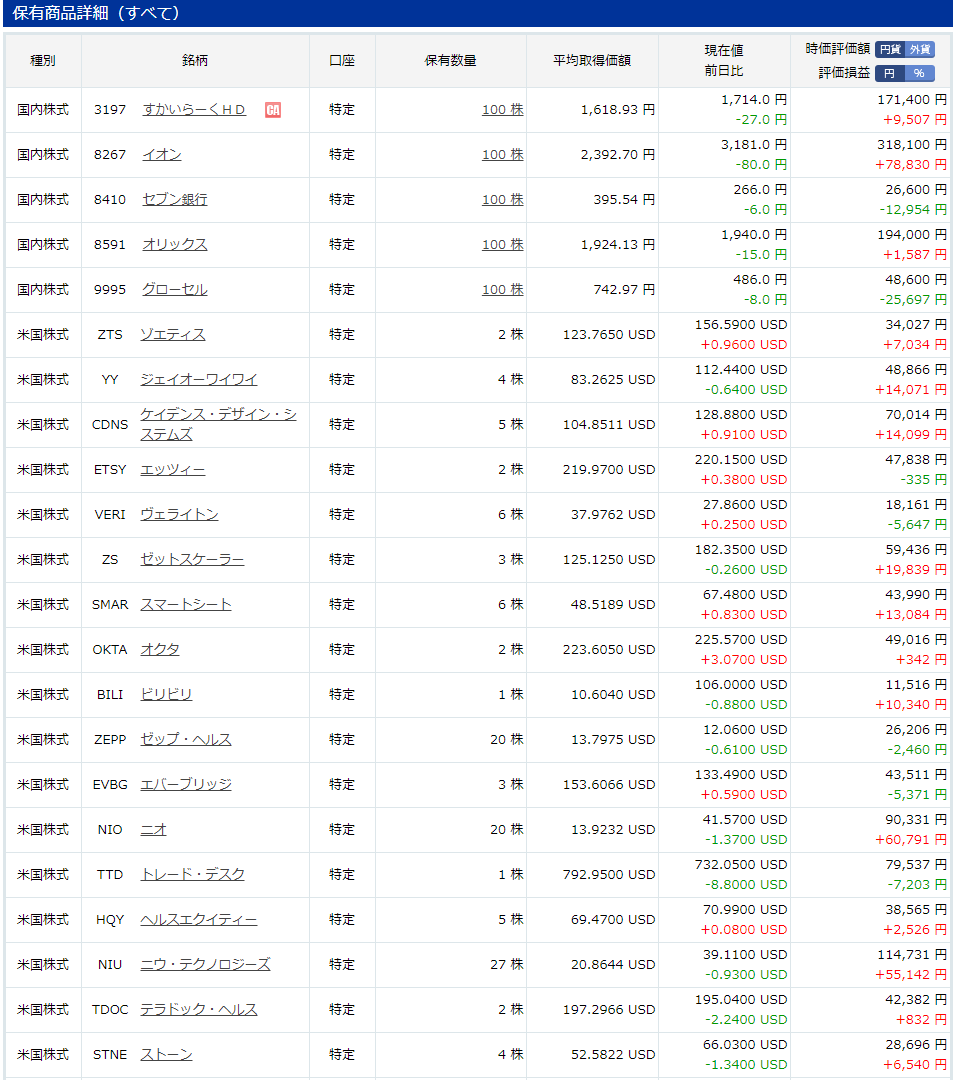Open グローセル stock link

pos(175,289)
